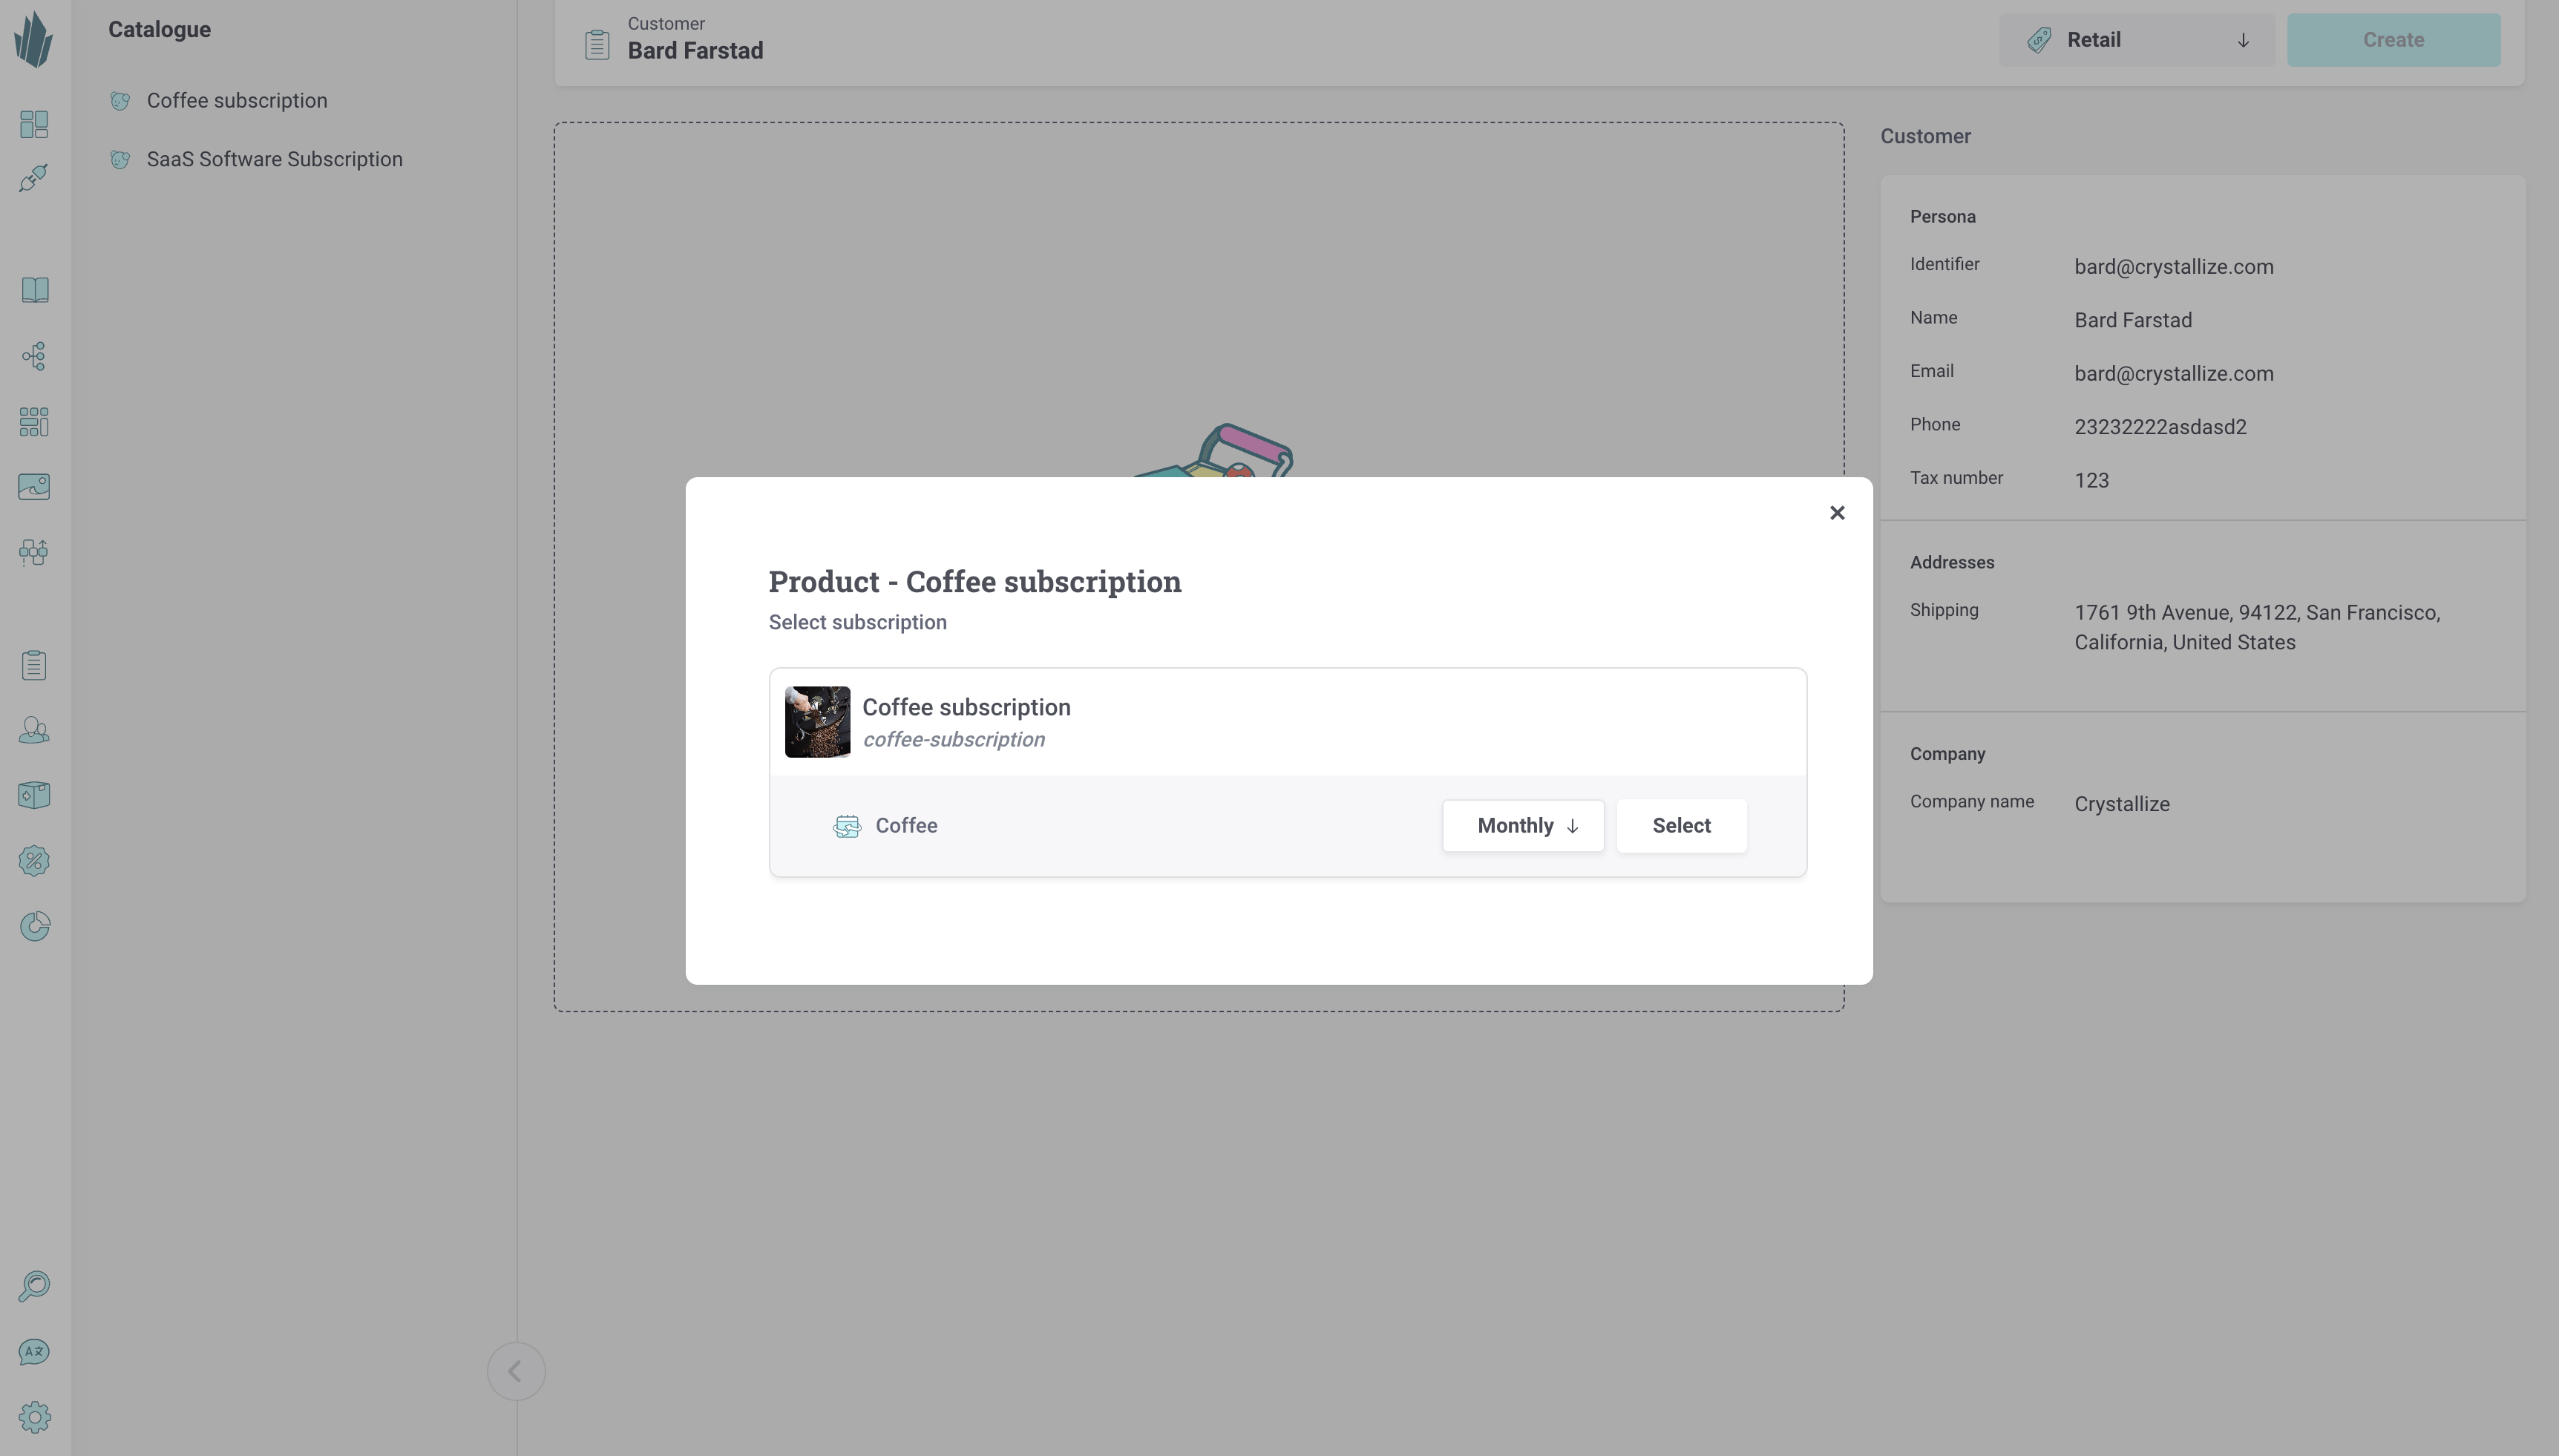Open the Monthly plan period dropdown
The width and height of the screenshot is (2559, 1456).
[x=1523, y=826]
